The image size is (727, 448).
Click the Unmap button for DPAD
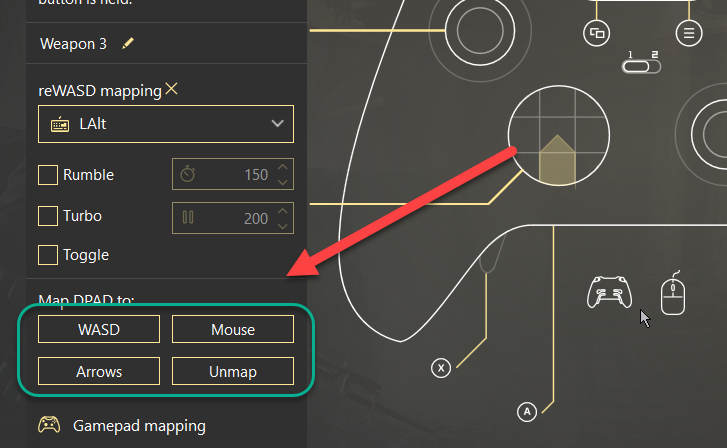point(233,371)
